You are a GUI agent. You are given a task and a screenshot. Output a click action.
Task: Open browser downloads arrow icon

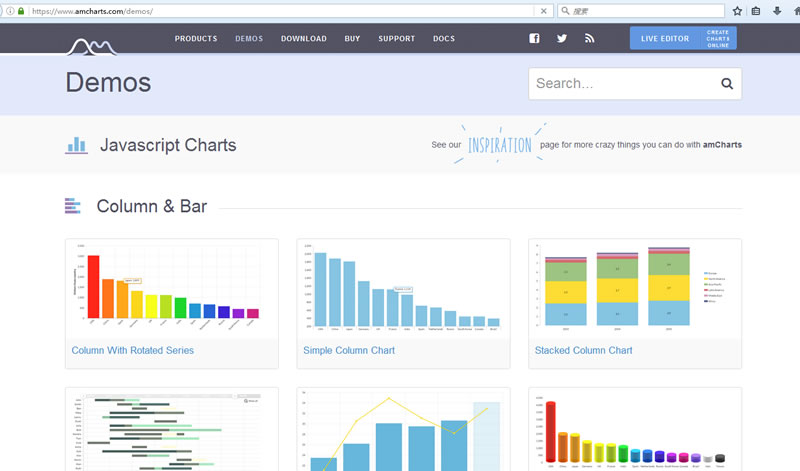[776, 11]
